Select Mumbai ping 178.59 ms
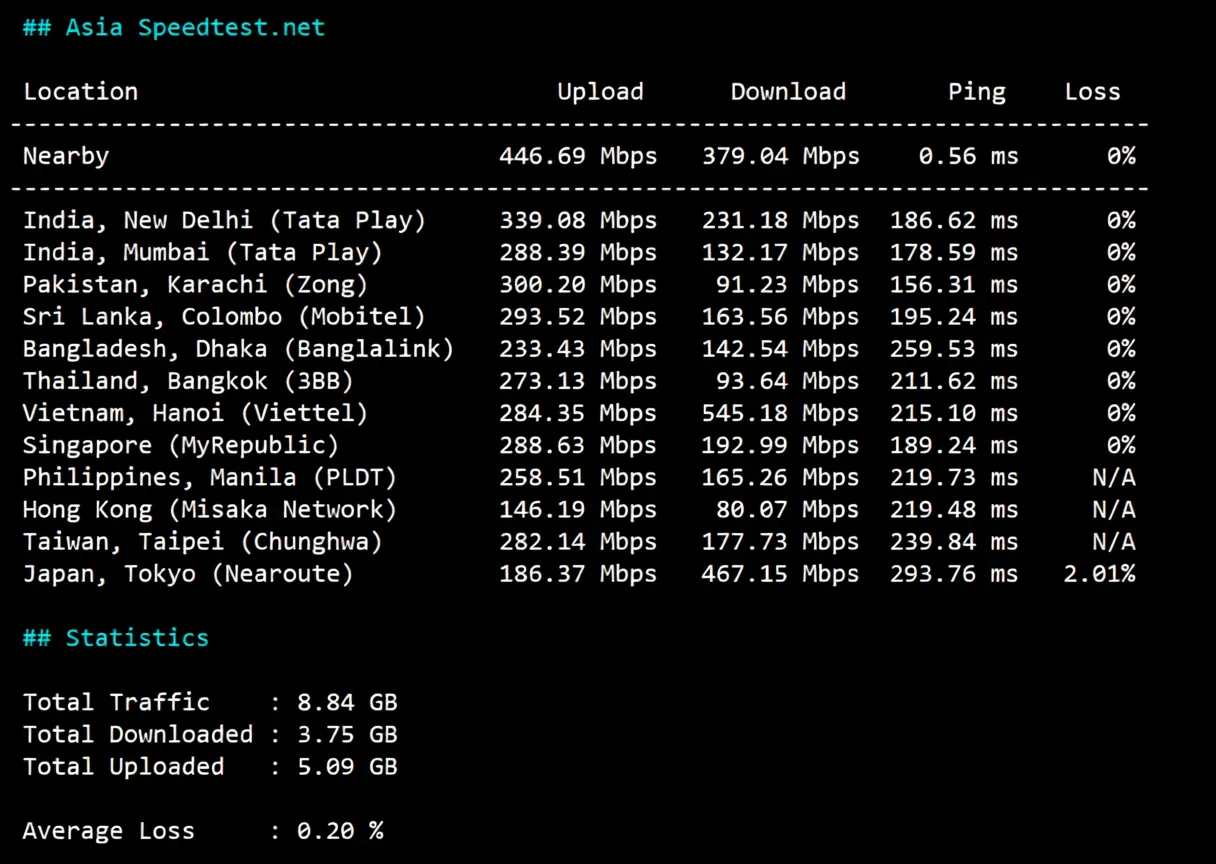 pyautogui.click(x=954, y=252)
